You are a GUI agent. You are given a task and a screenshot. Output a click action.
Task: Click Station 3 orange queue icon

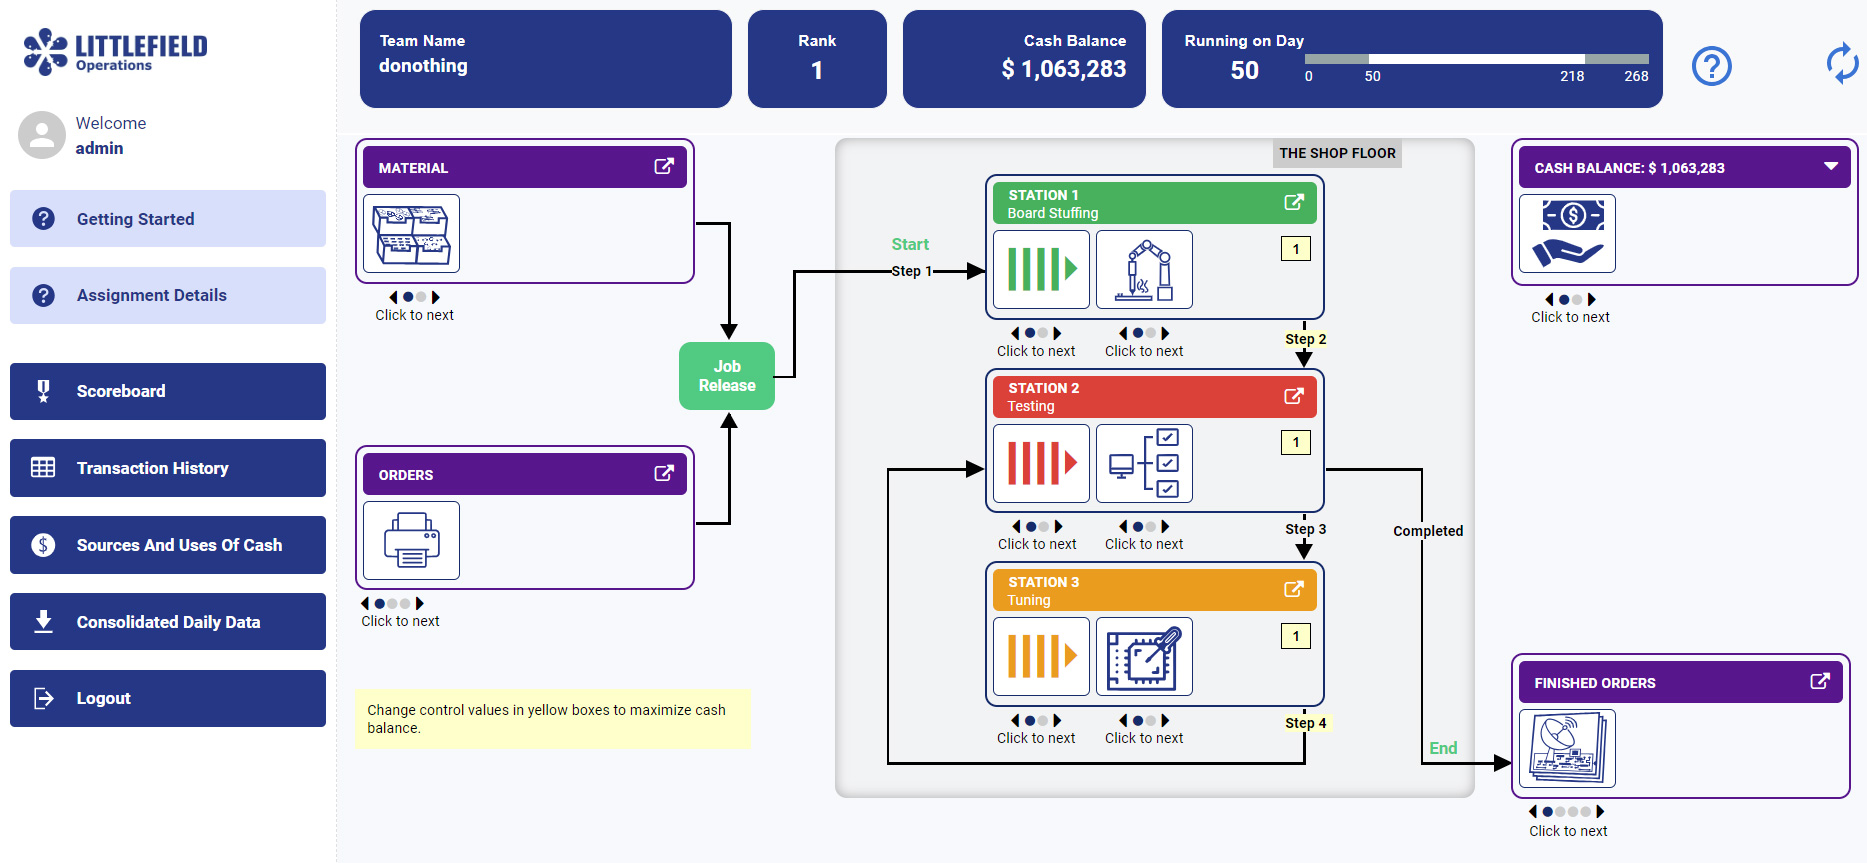1041,656
